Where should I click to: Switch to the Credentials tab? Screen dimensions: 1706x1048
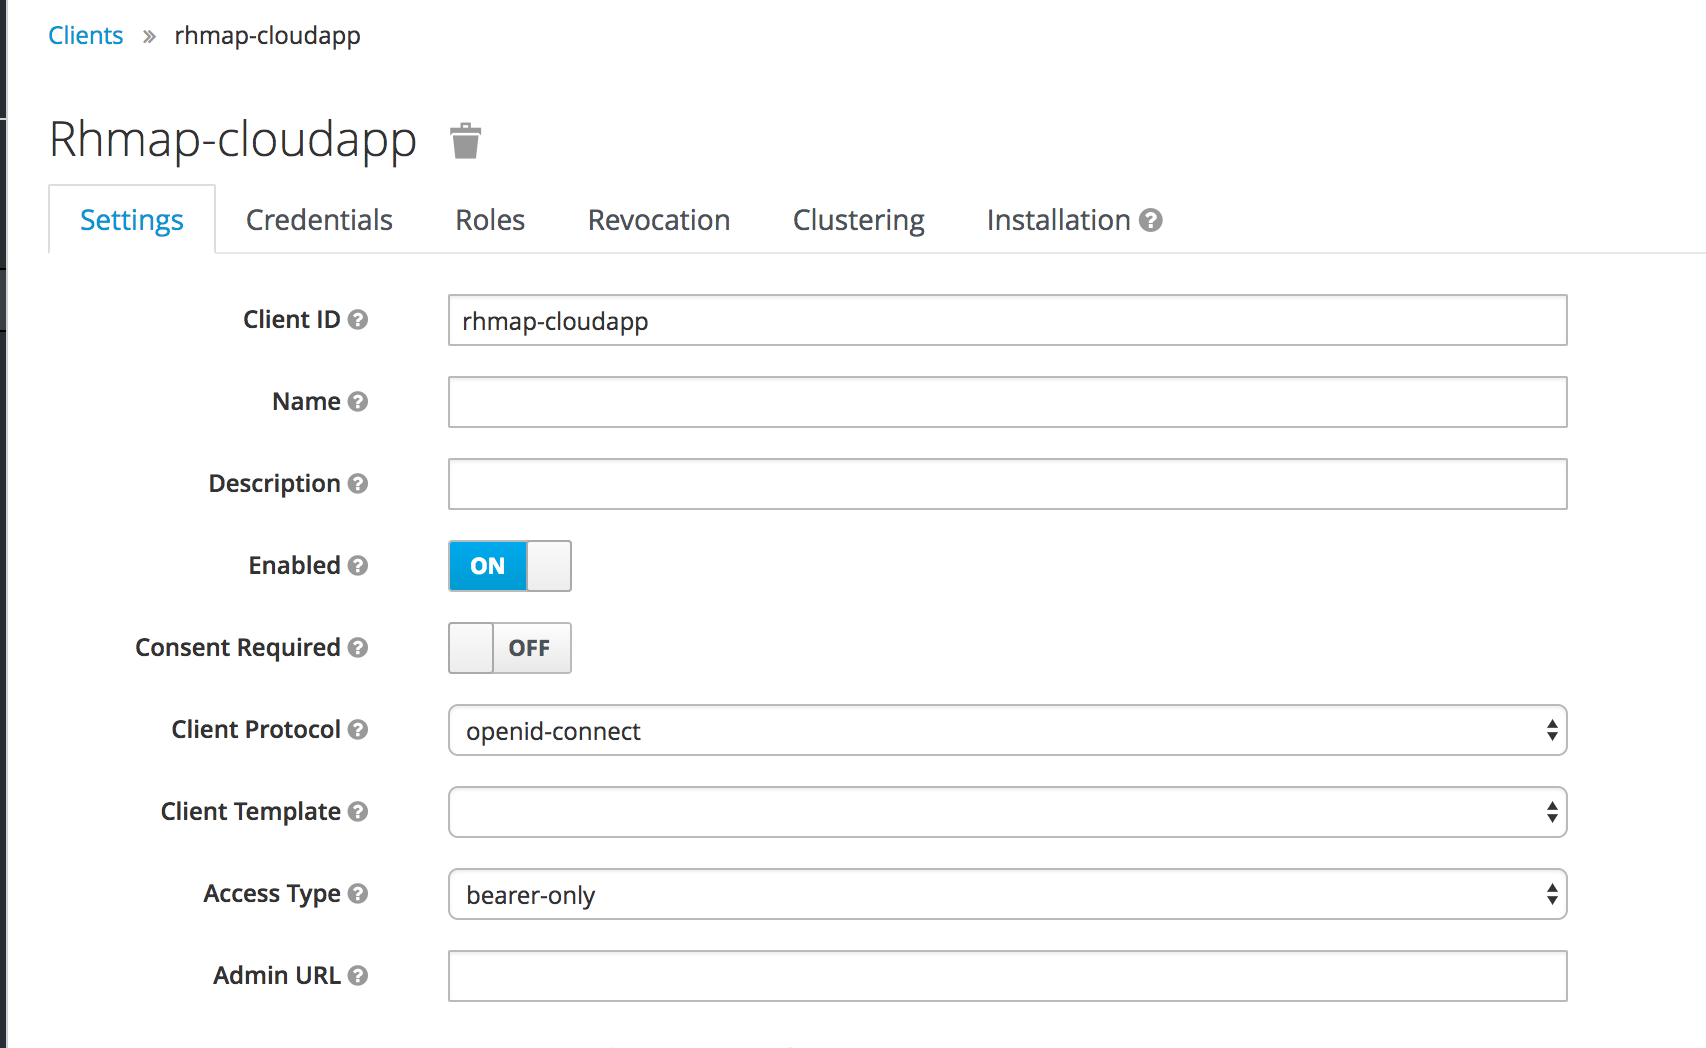319,220
